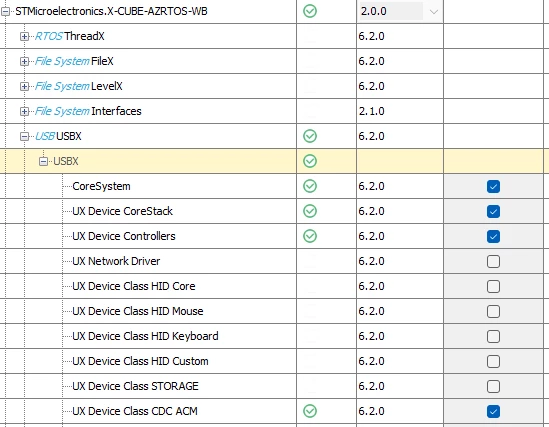Click the 6.2.0 version of CDC ACM

coord(371,411)
